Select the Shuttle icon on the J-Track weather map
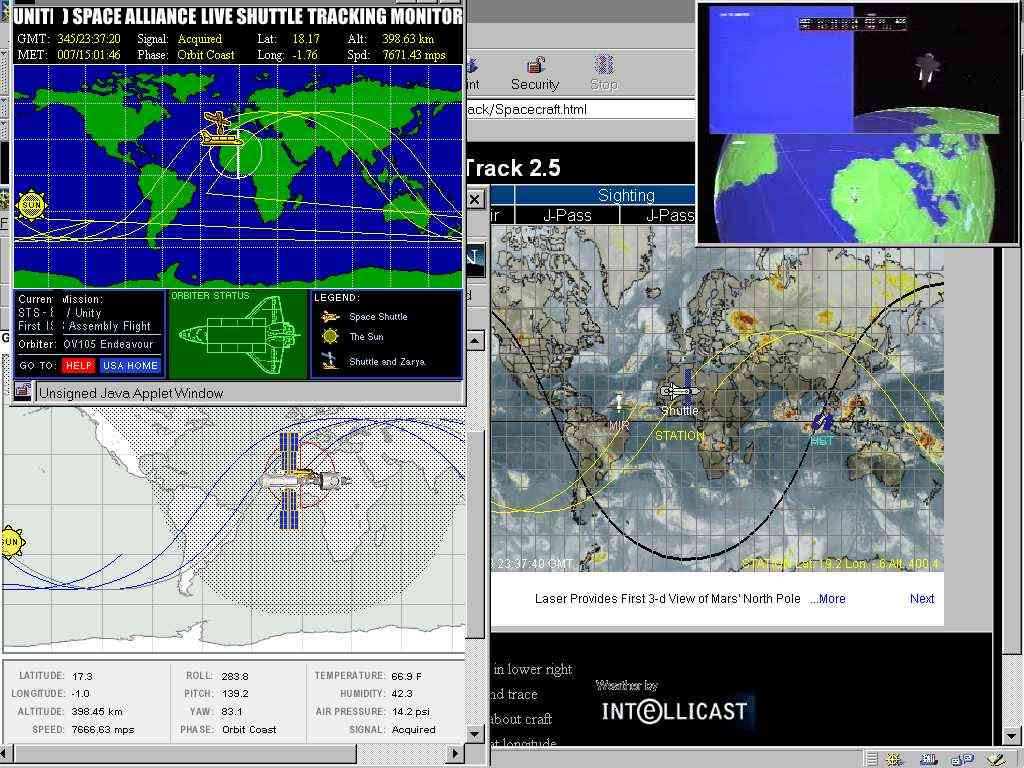Image resolution: width=1024 pixels, height=768 pixels. [680, 391]
